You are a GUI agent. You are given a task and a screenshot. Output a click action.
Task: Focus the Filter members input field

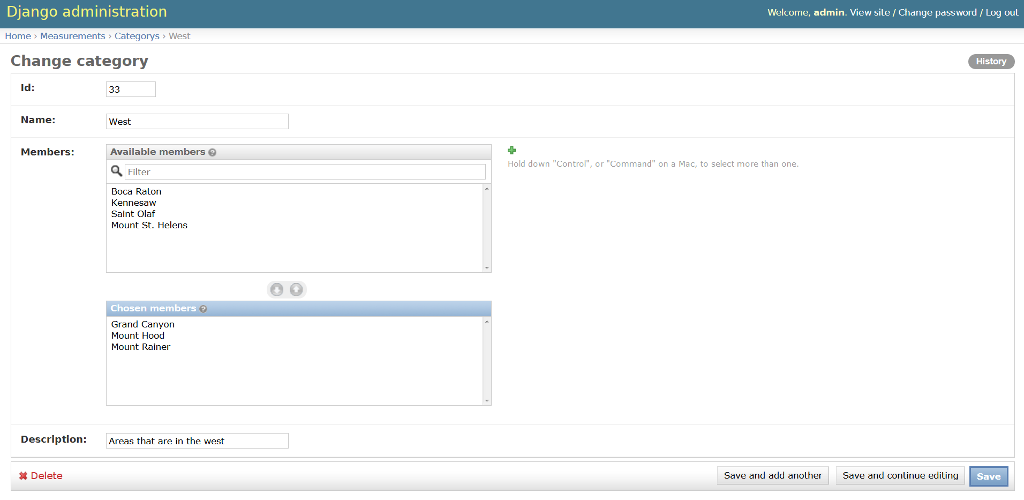[305, 172]
